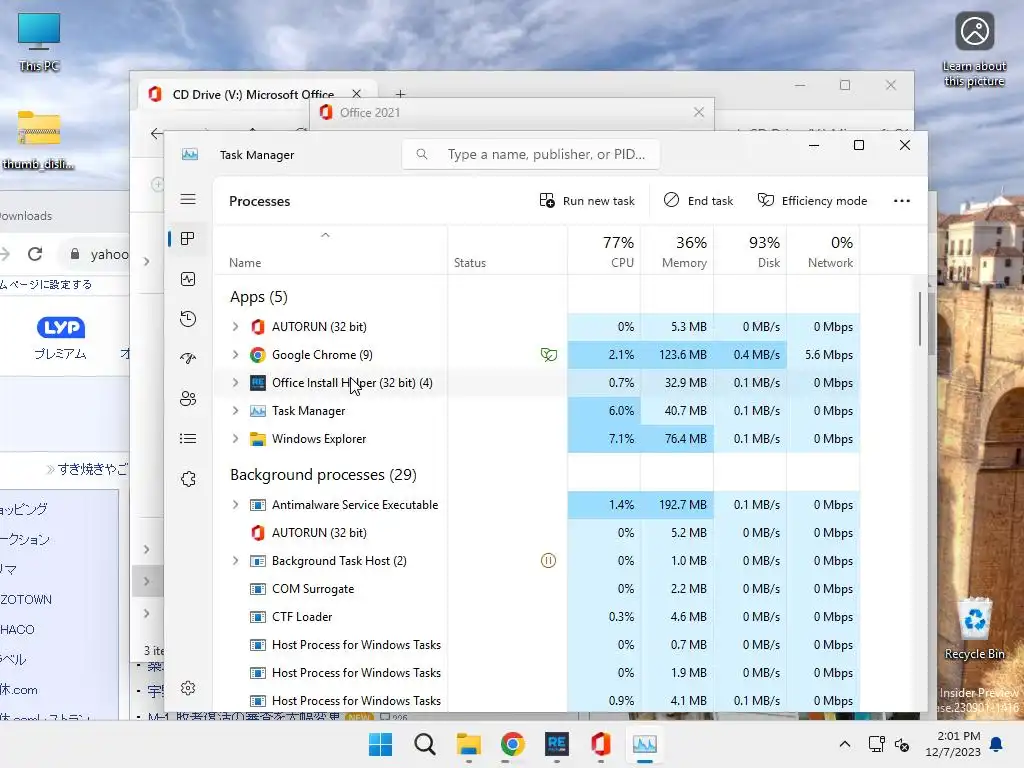This screenshot has height=768, width=1024.
Task: Switch to Office Install Helper taskbar icon
Action: [x=556, y=744]
